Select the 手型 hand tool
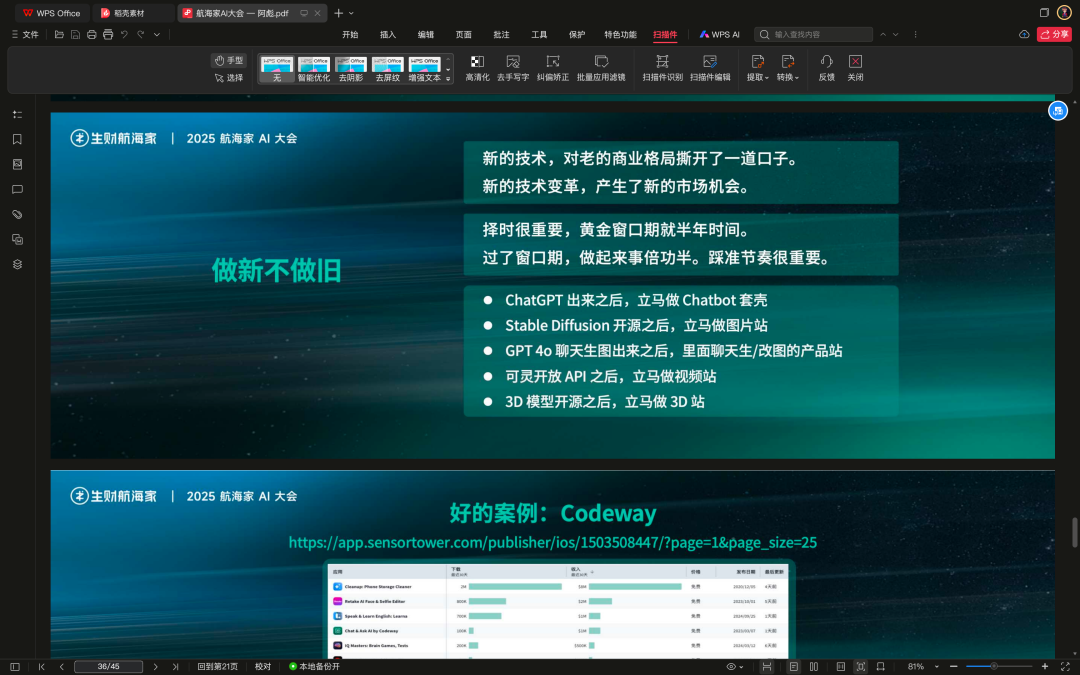The image size is (1080, 675). click(229, 61)
